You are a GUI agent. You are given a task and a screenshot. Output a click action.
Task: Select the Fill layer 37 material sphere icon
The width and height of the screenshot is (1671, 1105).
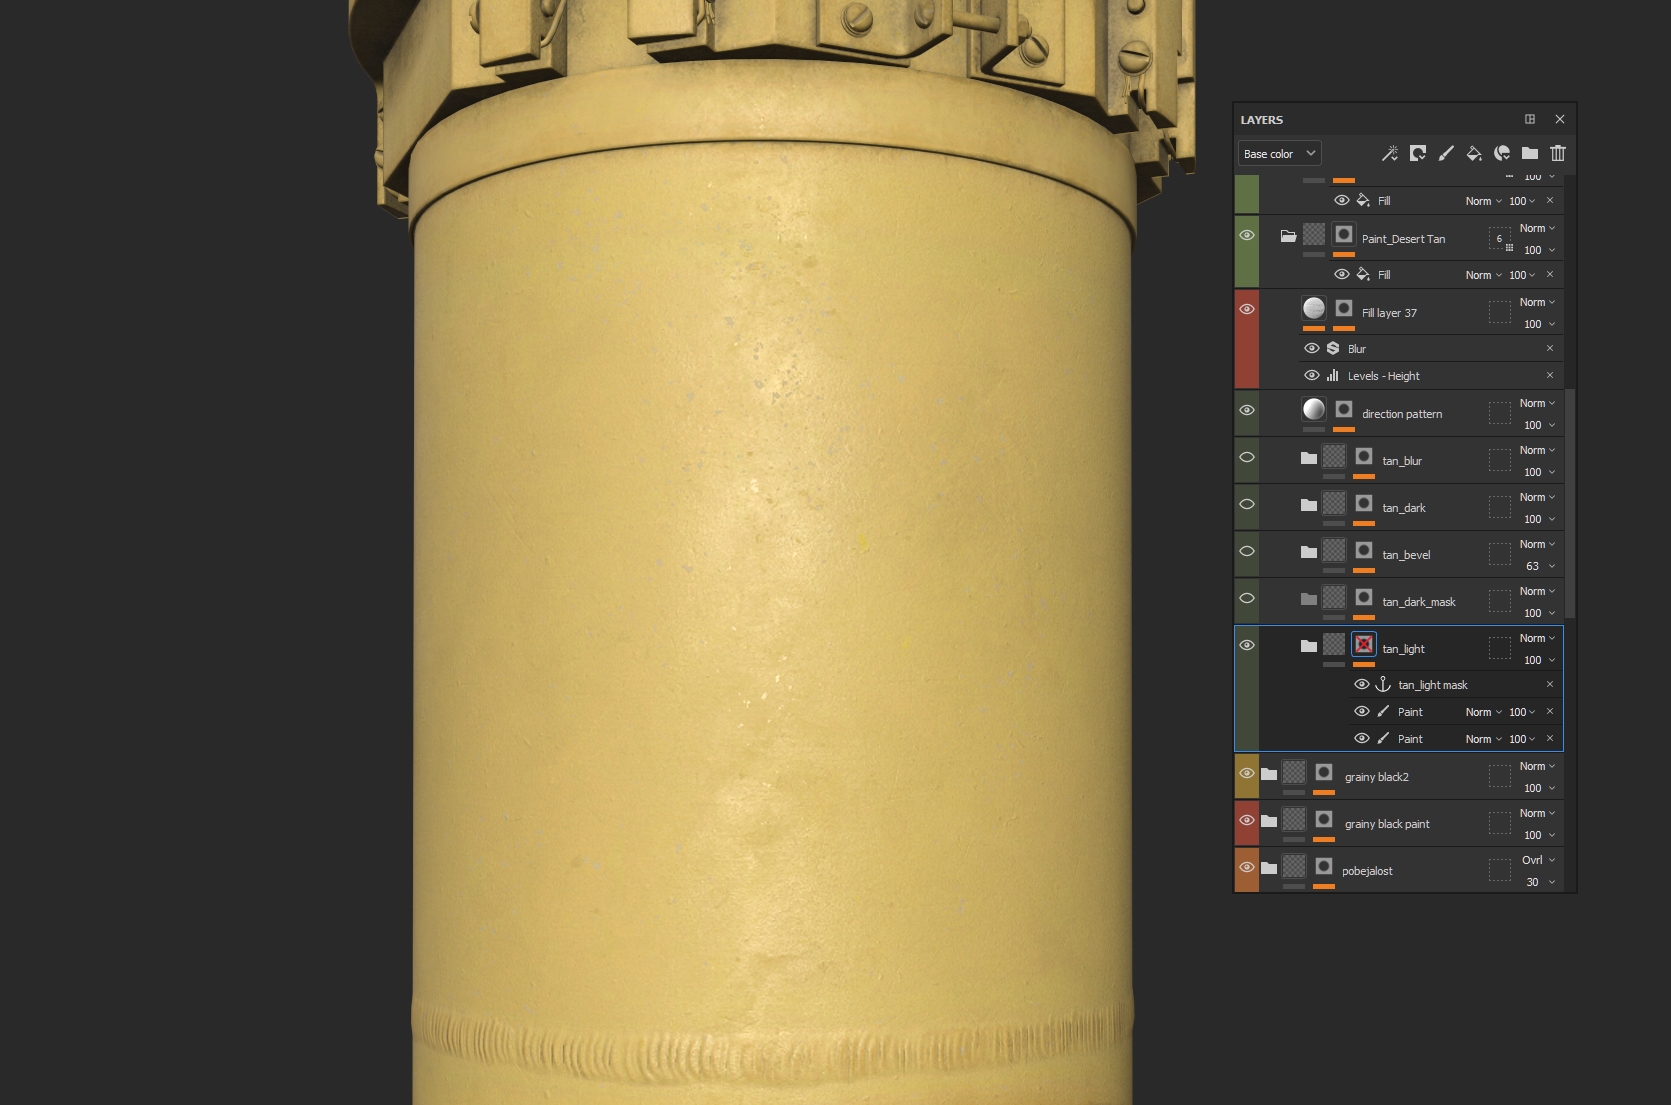tap(1315, 308)
